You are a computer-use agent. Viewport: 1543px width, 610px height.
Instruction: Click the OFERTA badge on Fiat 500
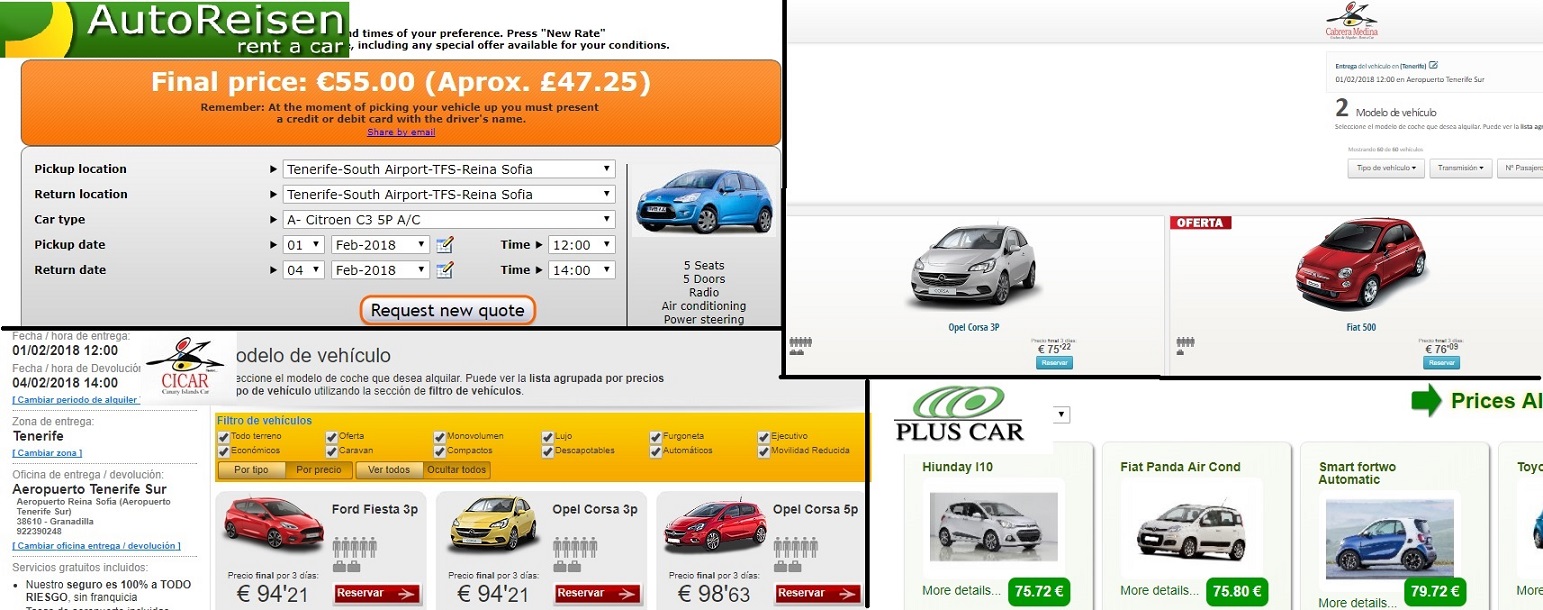click(x=1200, y=222)
